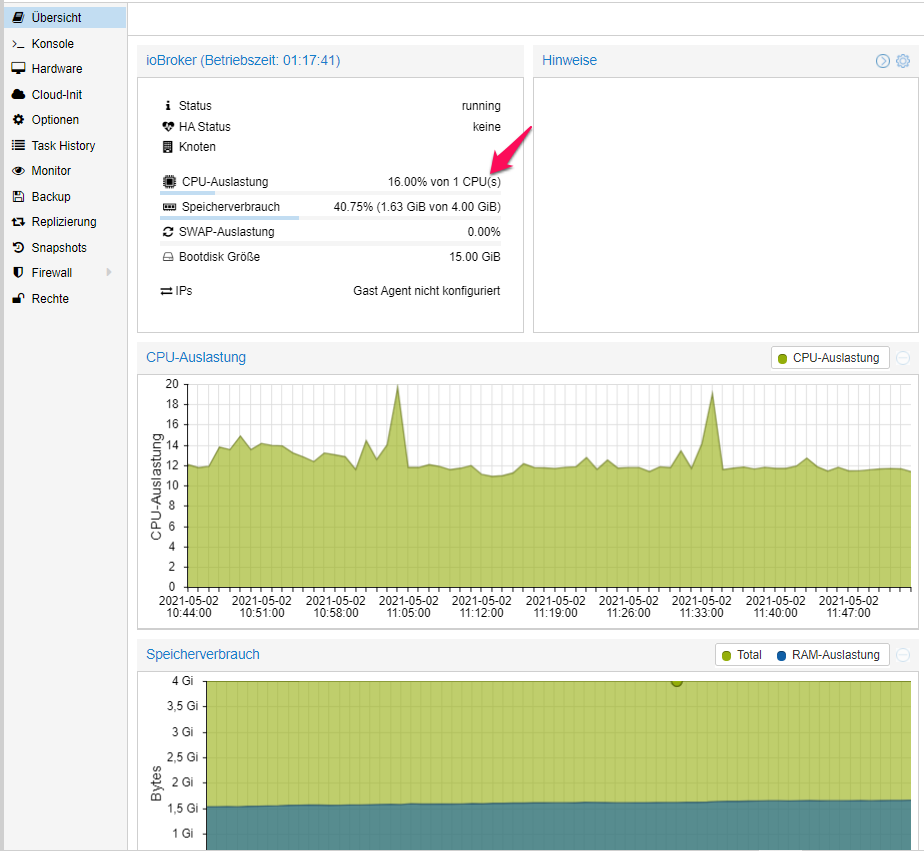Click the Replizierung arrows icon
The height and width of the screenshot is (851, 924).
pyautogui.click(x=19, y=222)
